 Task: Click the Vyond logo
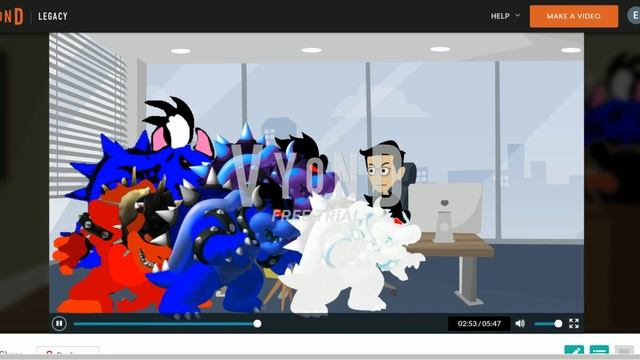coord(12,16)
